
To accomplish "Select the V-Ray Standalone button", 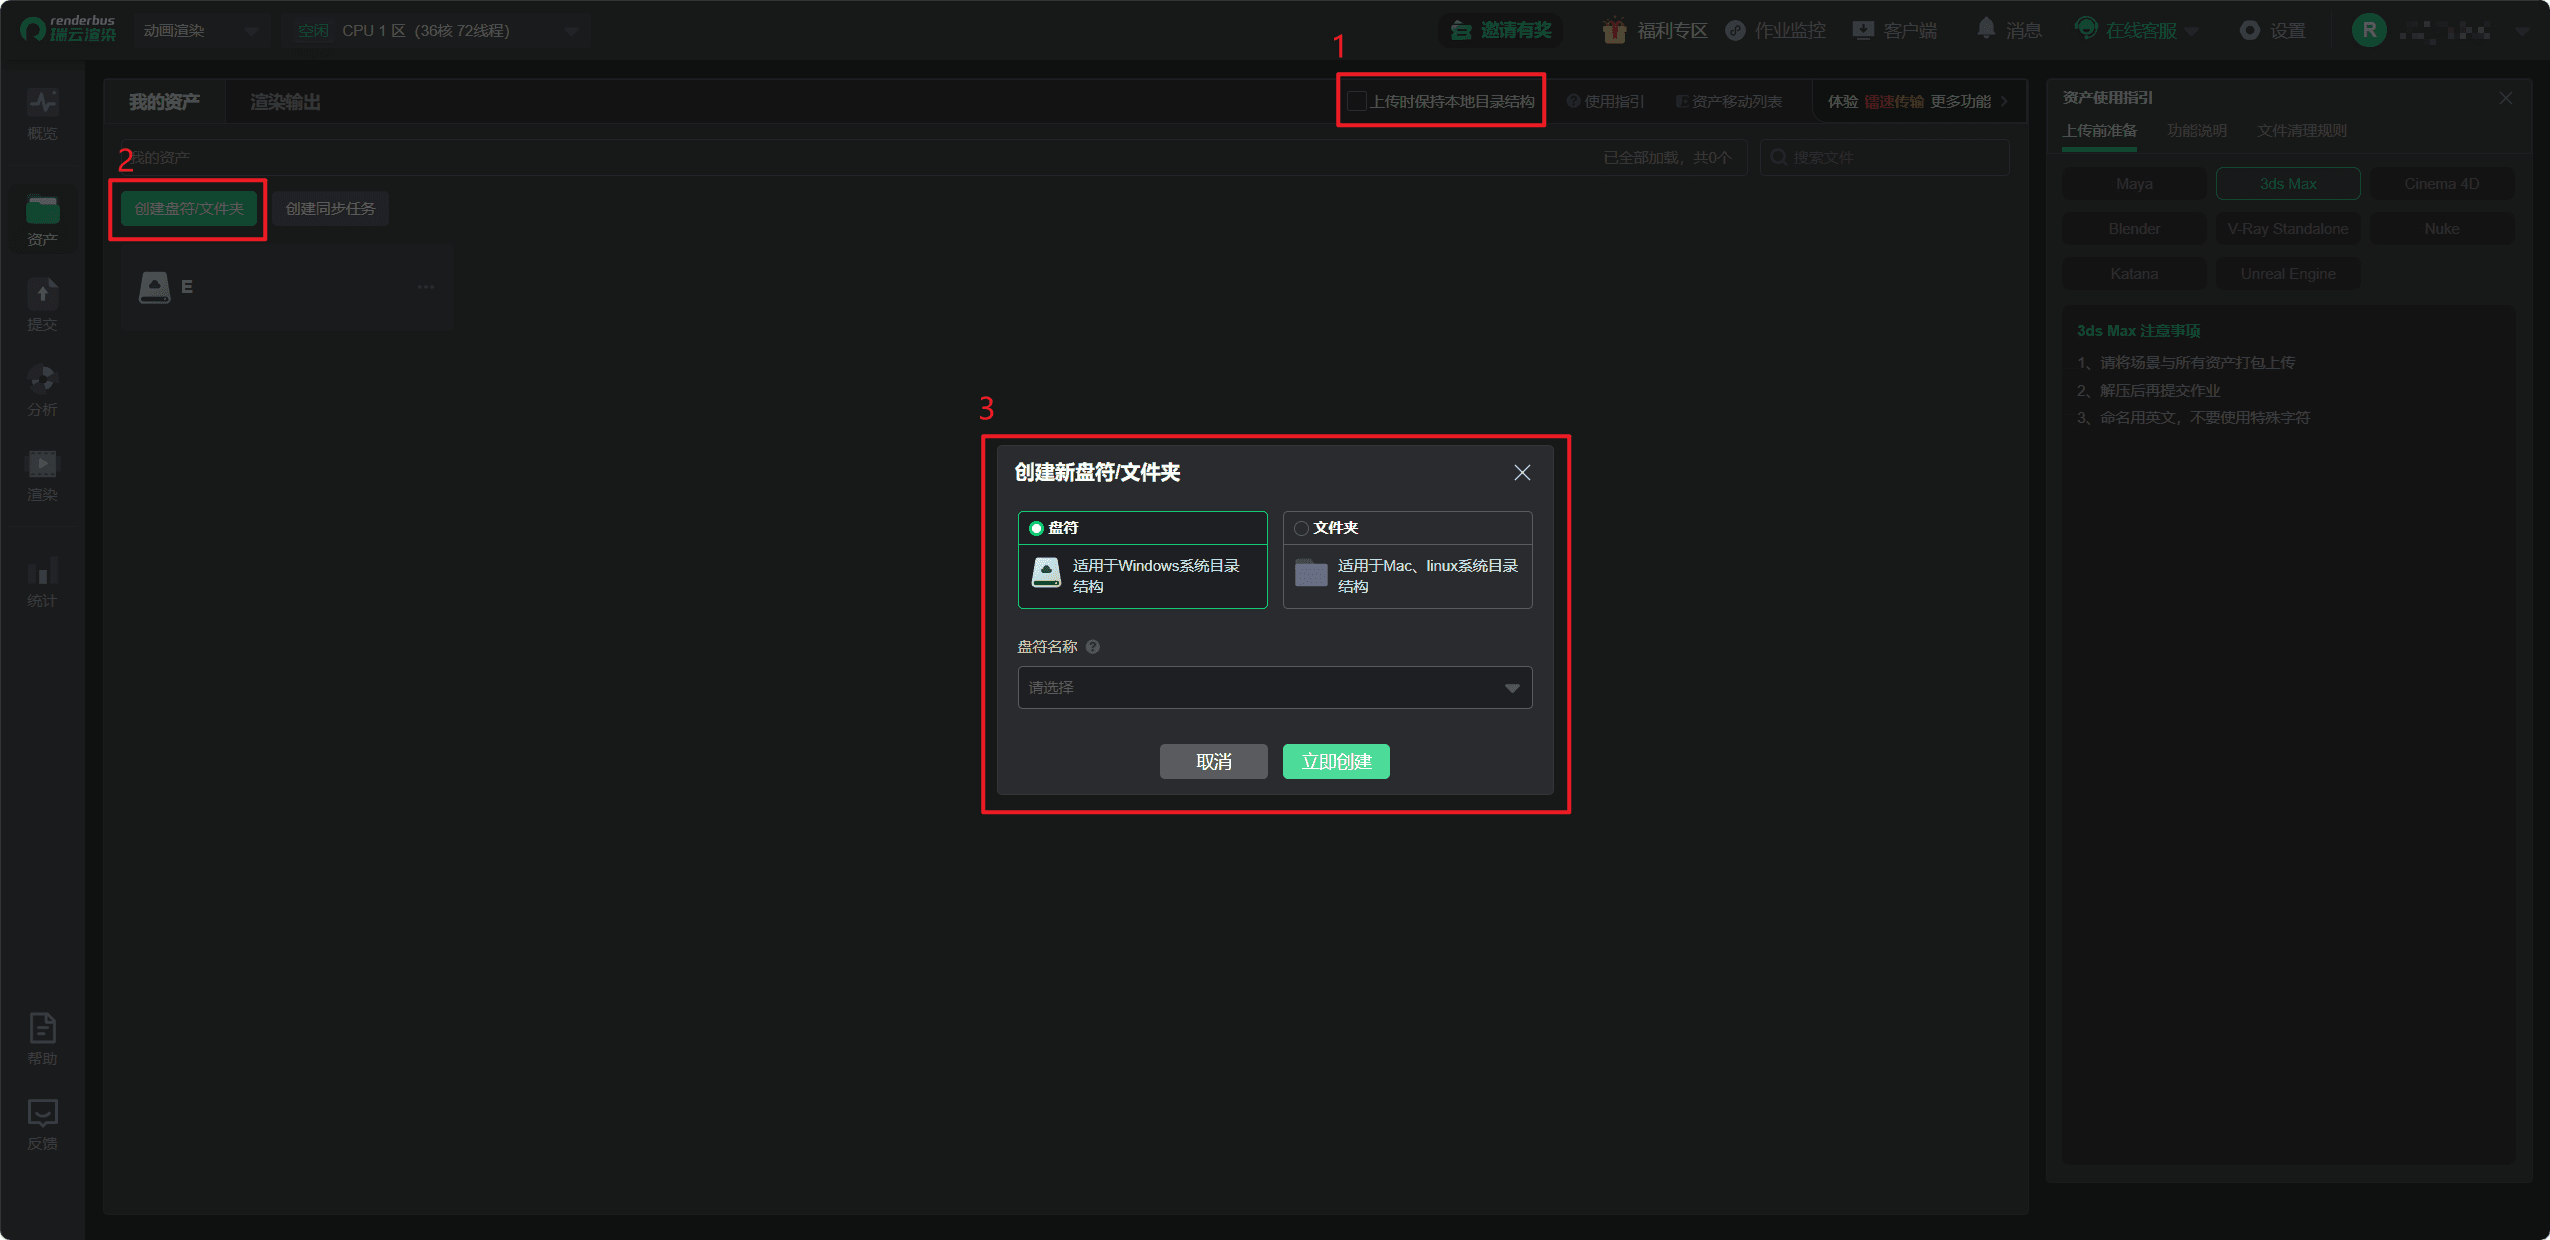I will pos(2288,229).
